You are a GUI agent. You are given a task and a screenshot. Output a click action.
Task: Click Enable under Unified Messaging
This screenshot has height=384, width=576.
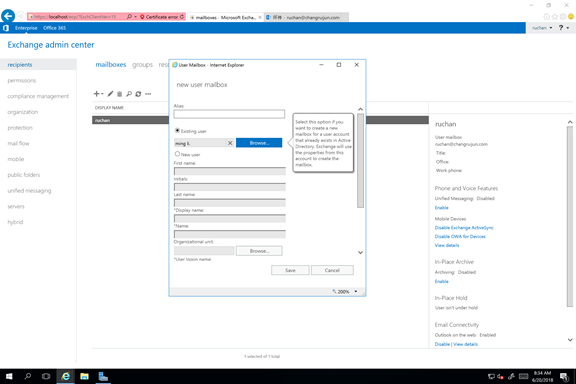[x=442, y=208]
